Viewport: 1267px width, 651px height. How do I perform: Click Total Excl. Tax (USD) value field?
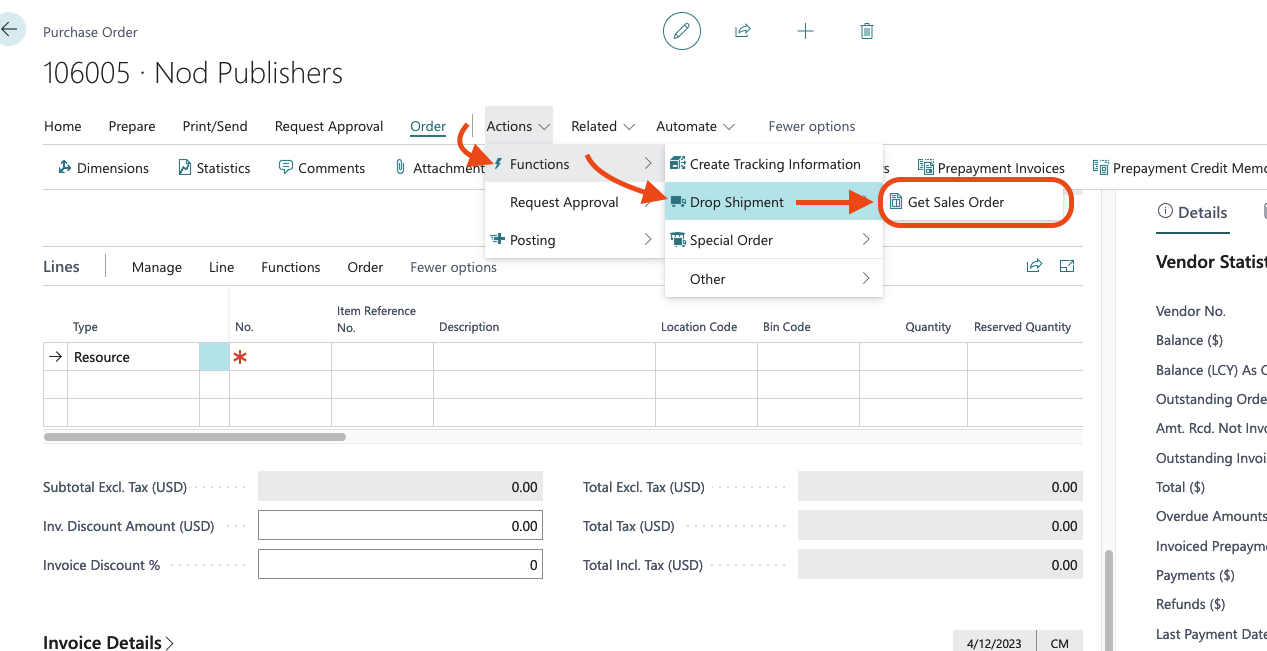coord(940,487)
